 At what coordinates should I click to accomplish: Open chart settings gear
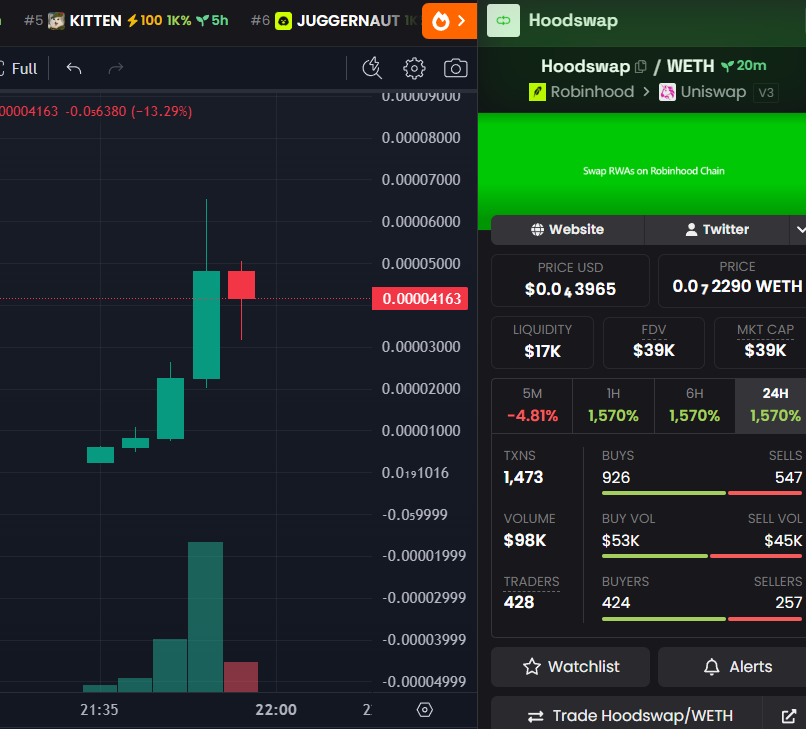(414, 68)
